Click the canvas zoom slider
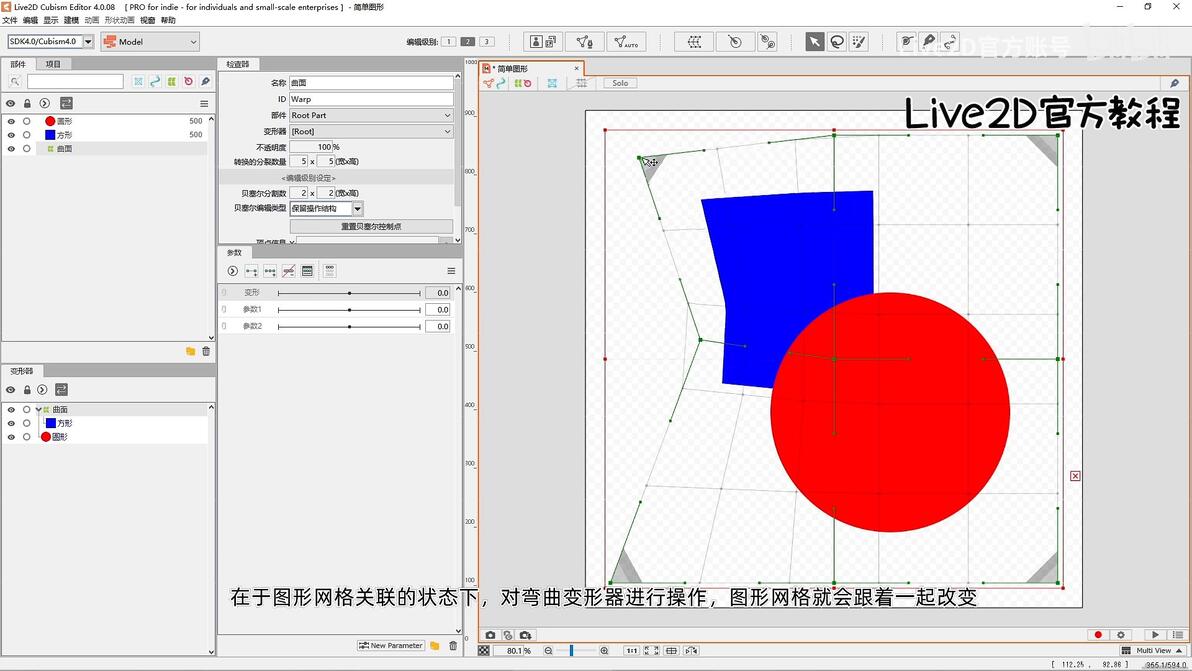 click(x=572, y=651)
